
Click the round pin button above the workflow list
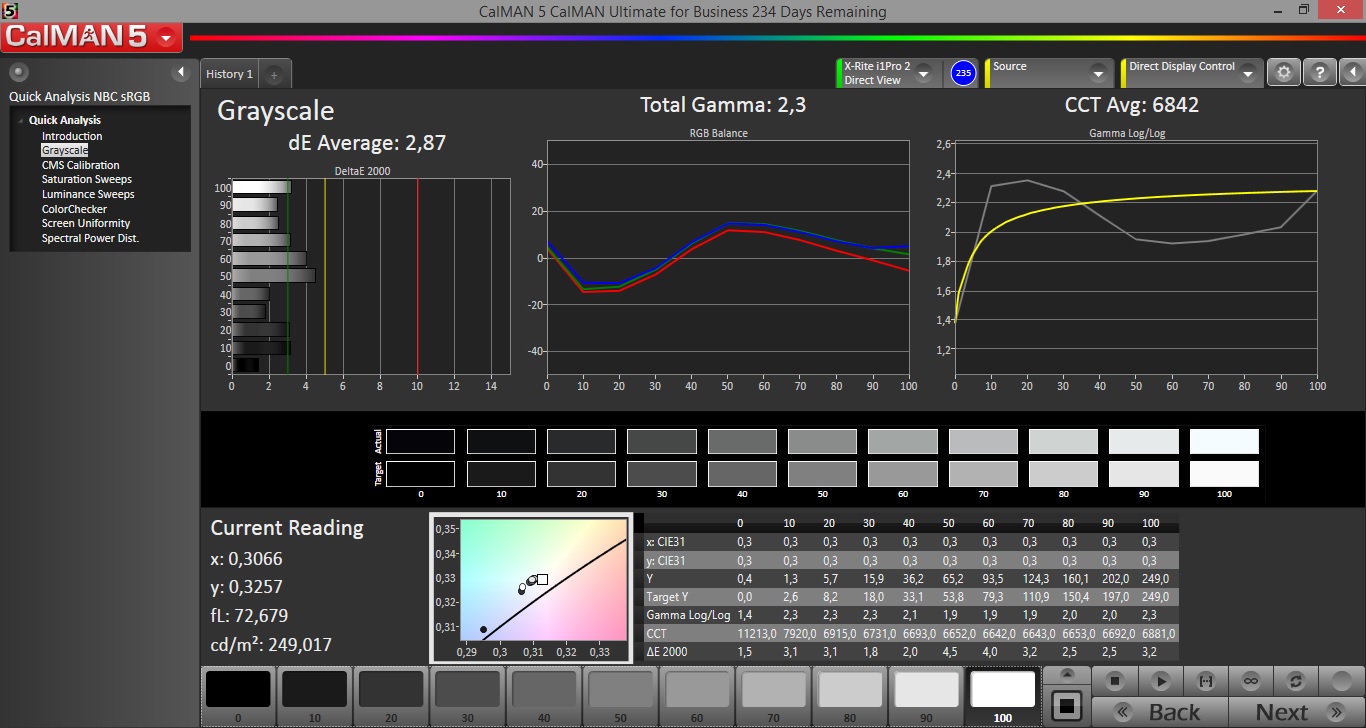(18, 72)
